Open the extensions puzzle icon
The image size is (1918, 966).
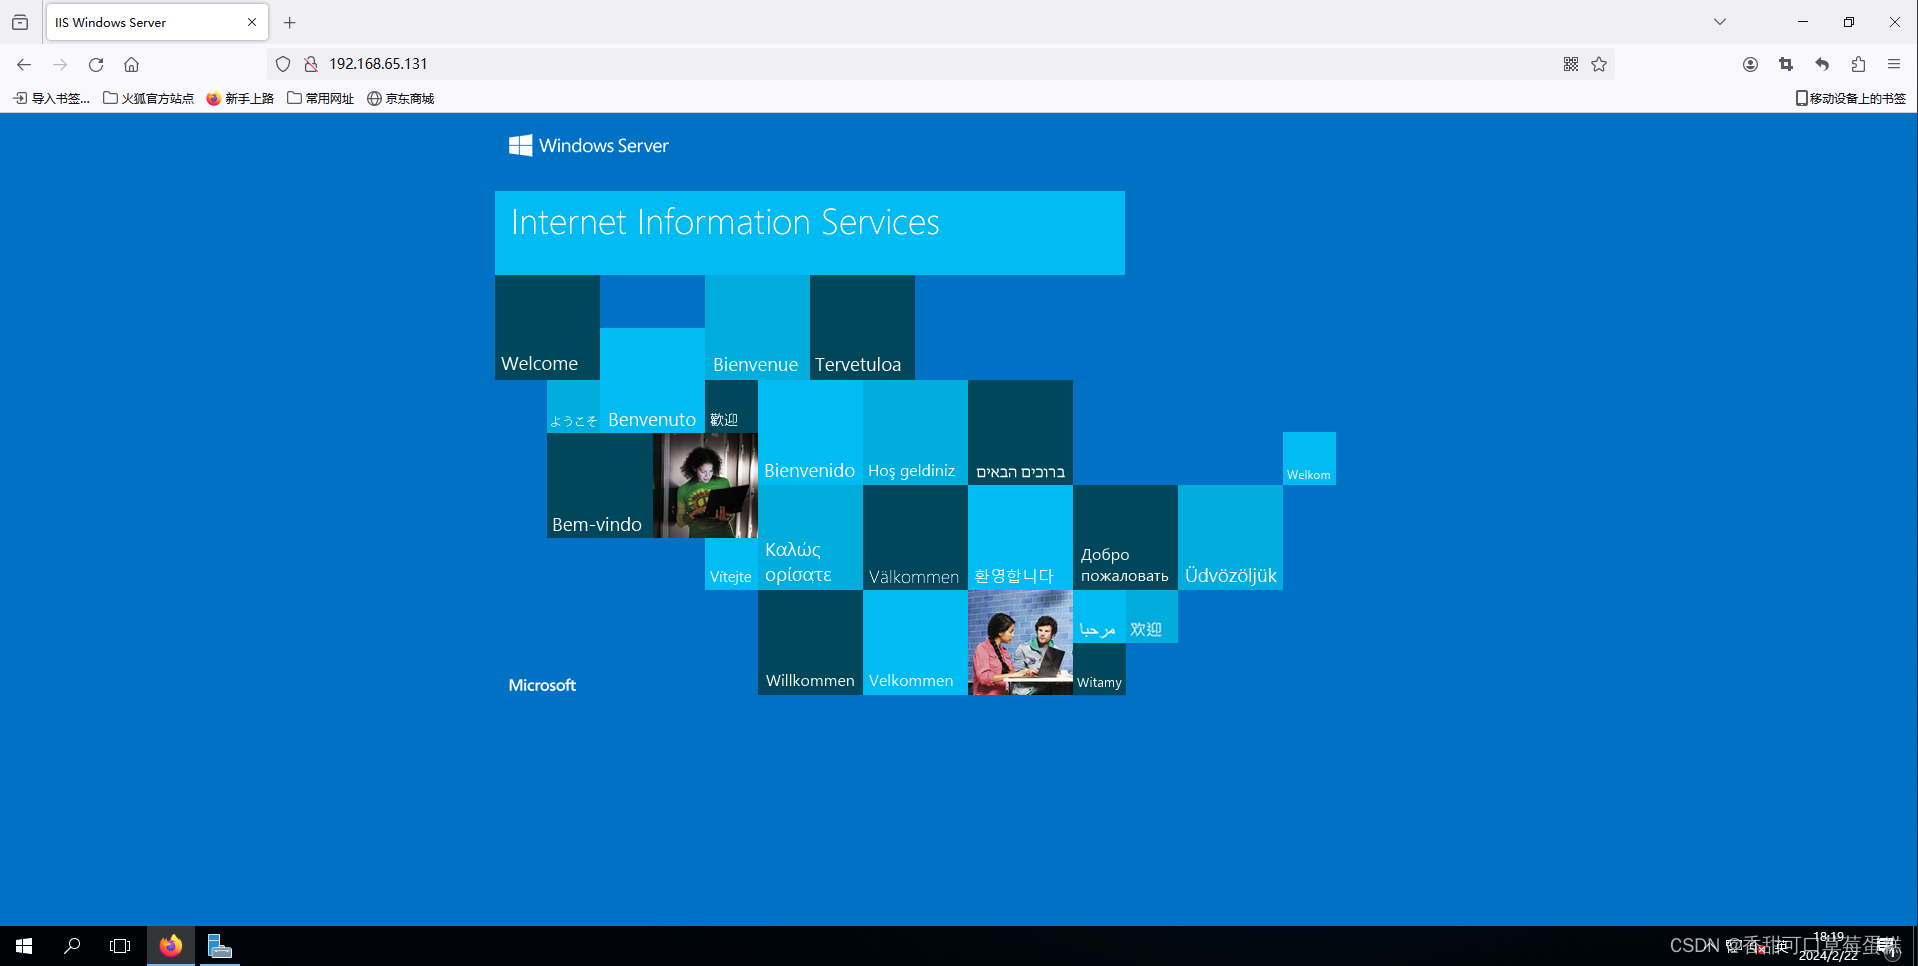1858,64
